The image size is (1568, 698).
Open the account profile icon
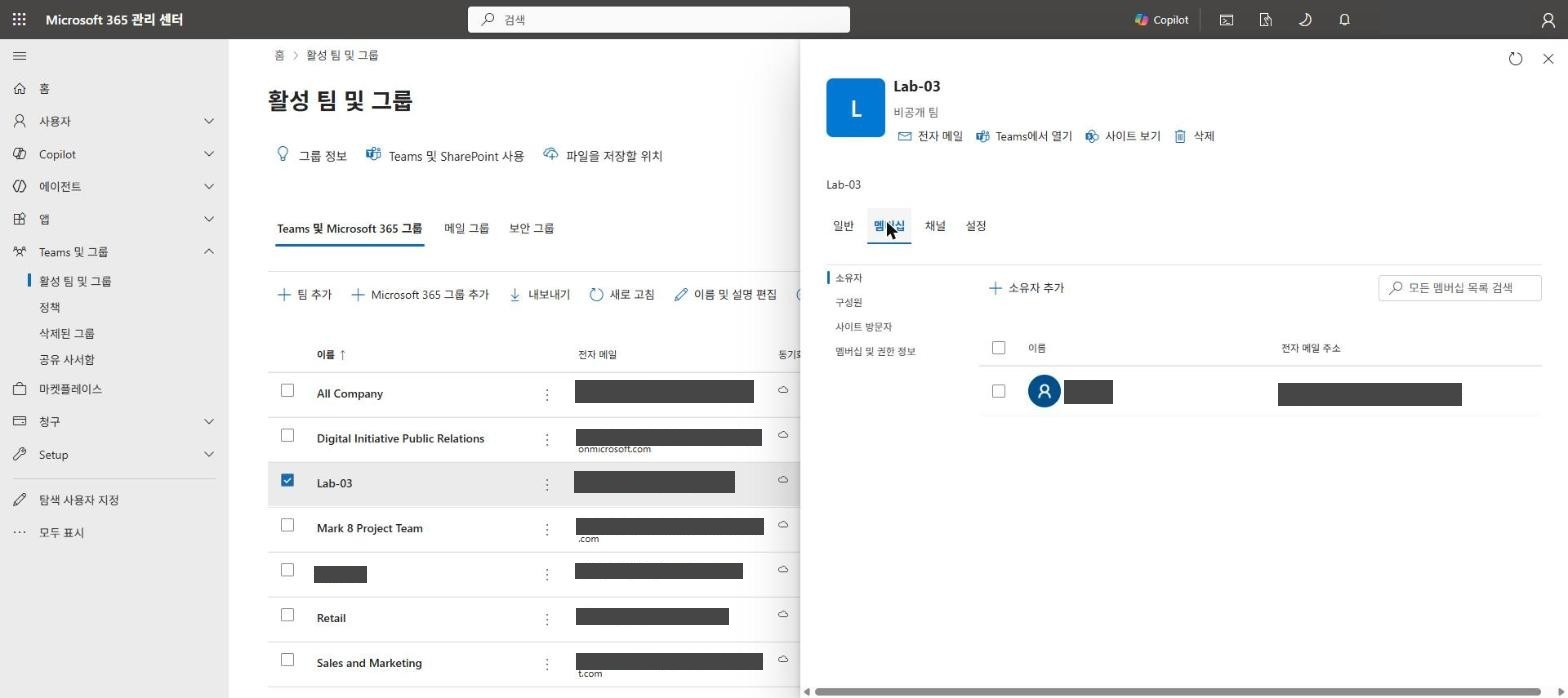pos(1548,19)
